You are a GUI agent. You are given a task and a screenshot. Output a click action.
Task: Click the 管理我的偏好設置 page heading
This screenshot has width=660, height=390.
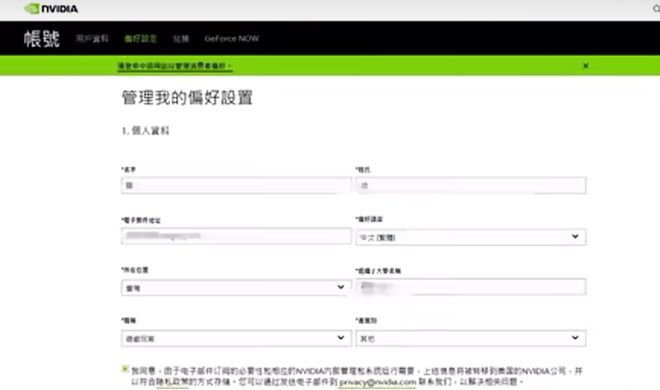[x=187, y=98]
